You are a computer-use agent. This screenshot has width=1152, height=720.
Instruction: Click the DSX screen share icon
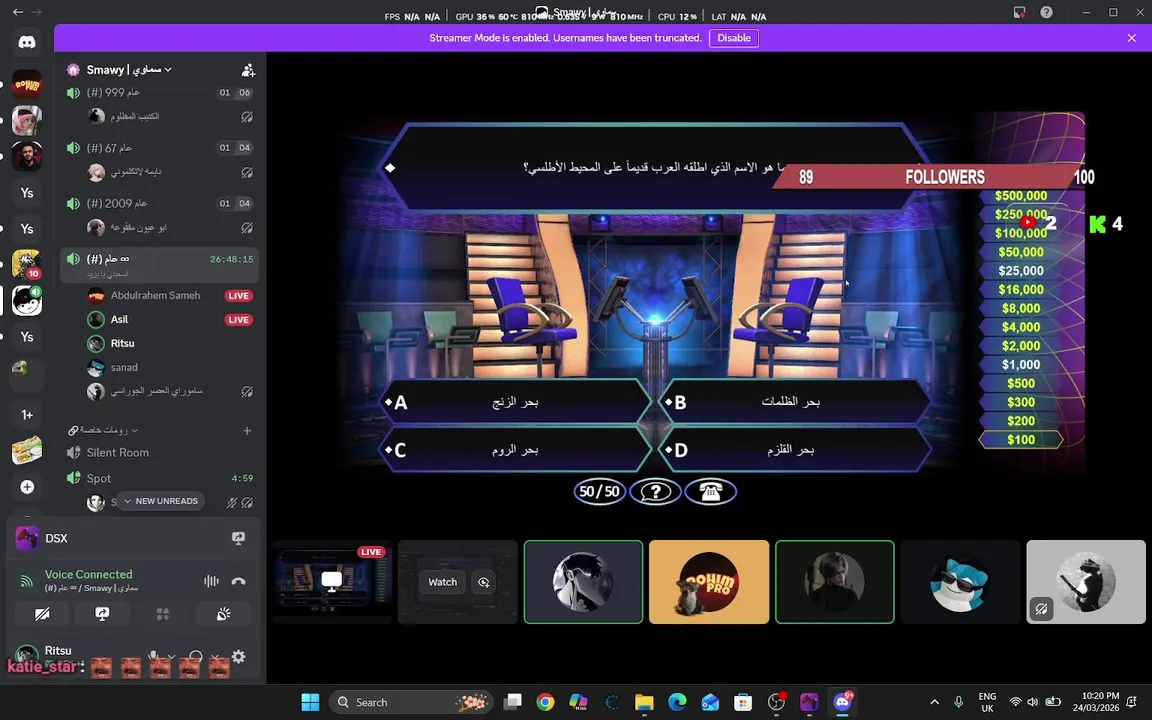(238, 538)
